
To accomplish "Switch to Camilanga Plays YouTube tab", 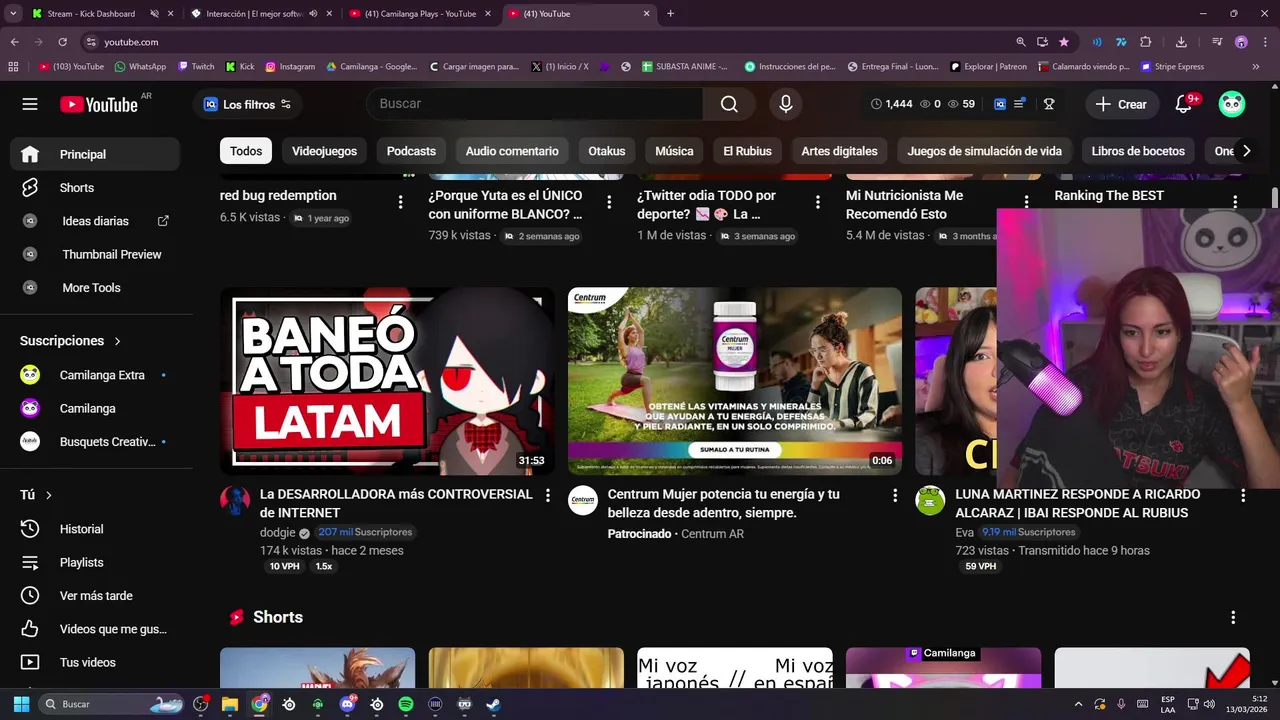I will [x=420, y=14].
